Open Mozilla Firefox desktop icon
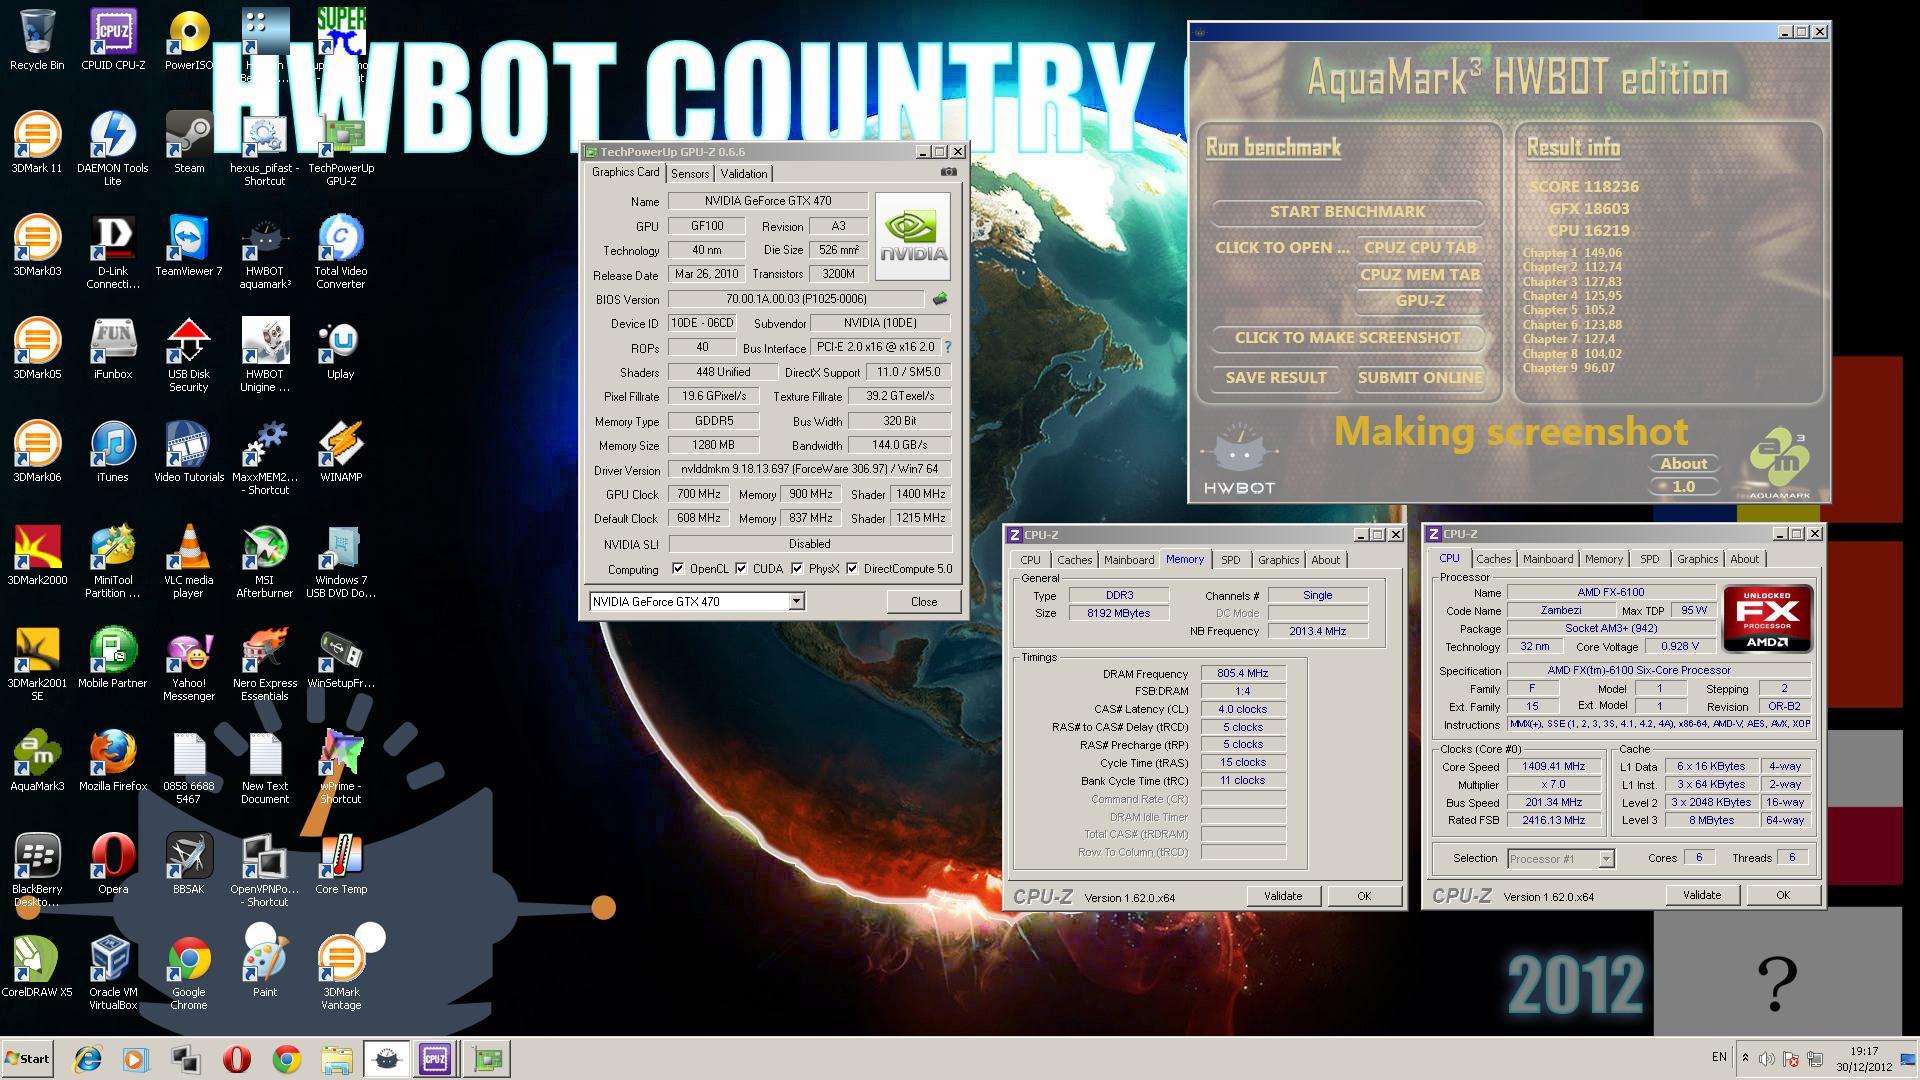The height and width of the screenshot is (1080, 1920). (113, 761)
